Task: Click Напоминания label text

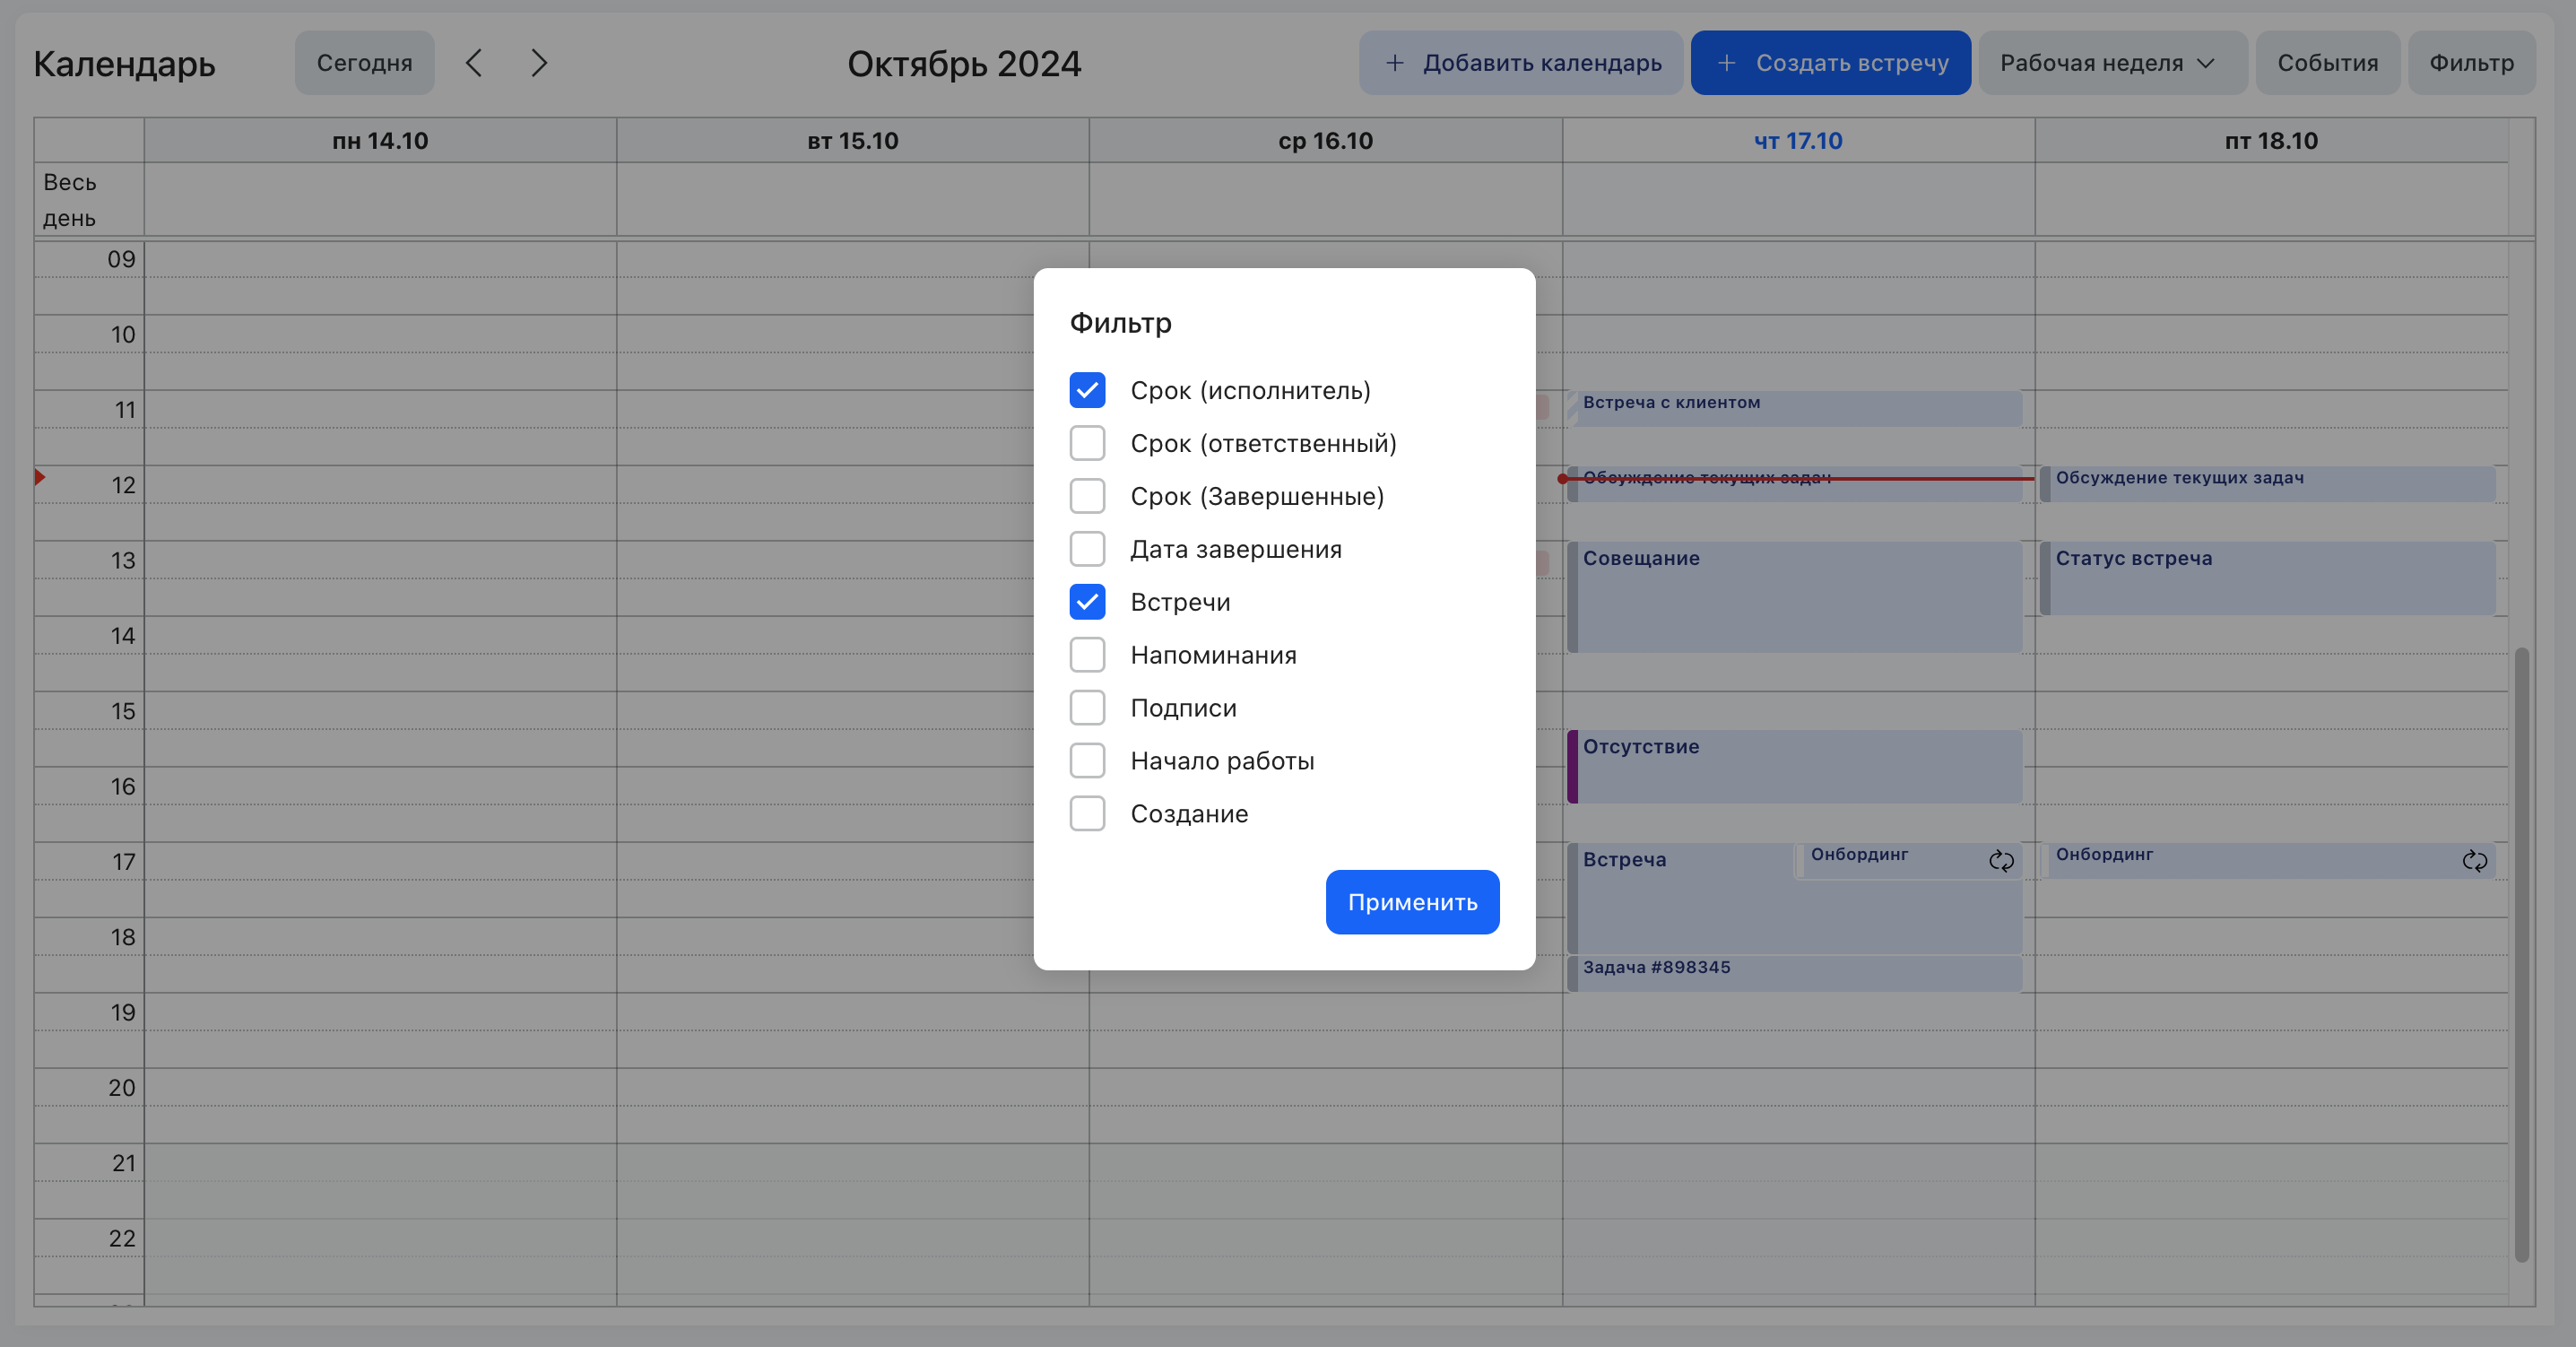Action: click(x=1213, y=655)
